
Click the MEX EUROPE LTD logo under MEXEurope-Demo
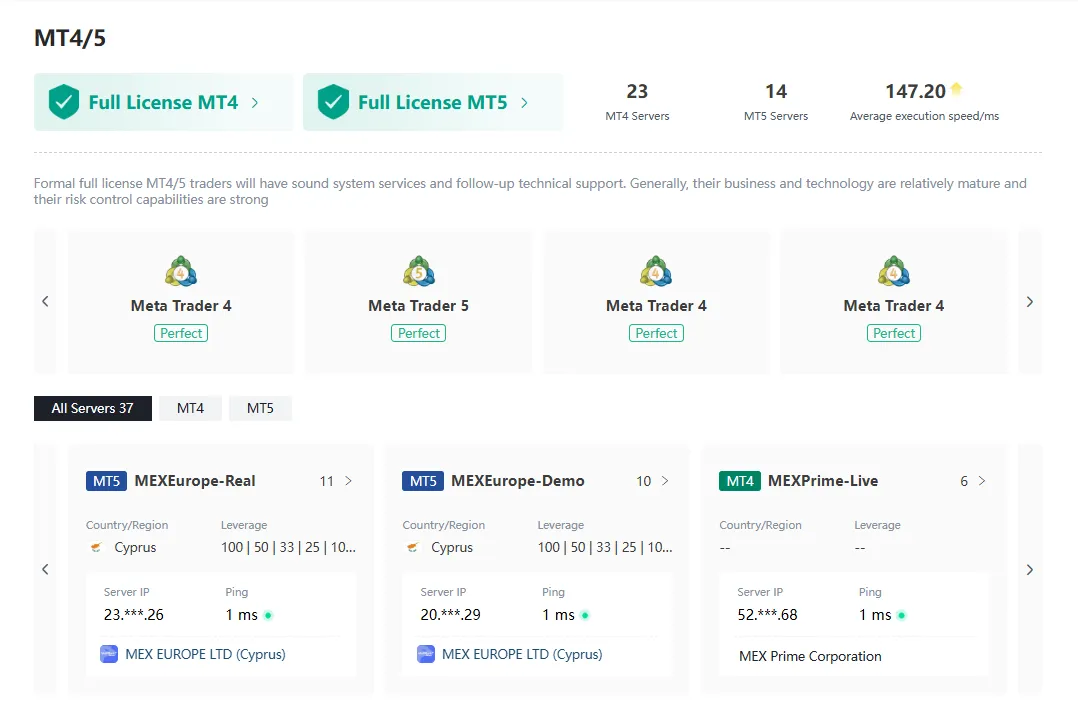[x=426, y=654]
